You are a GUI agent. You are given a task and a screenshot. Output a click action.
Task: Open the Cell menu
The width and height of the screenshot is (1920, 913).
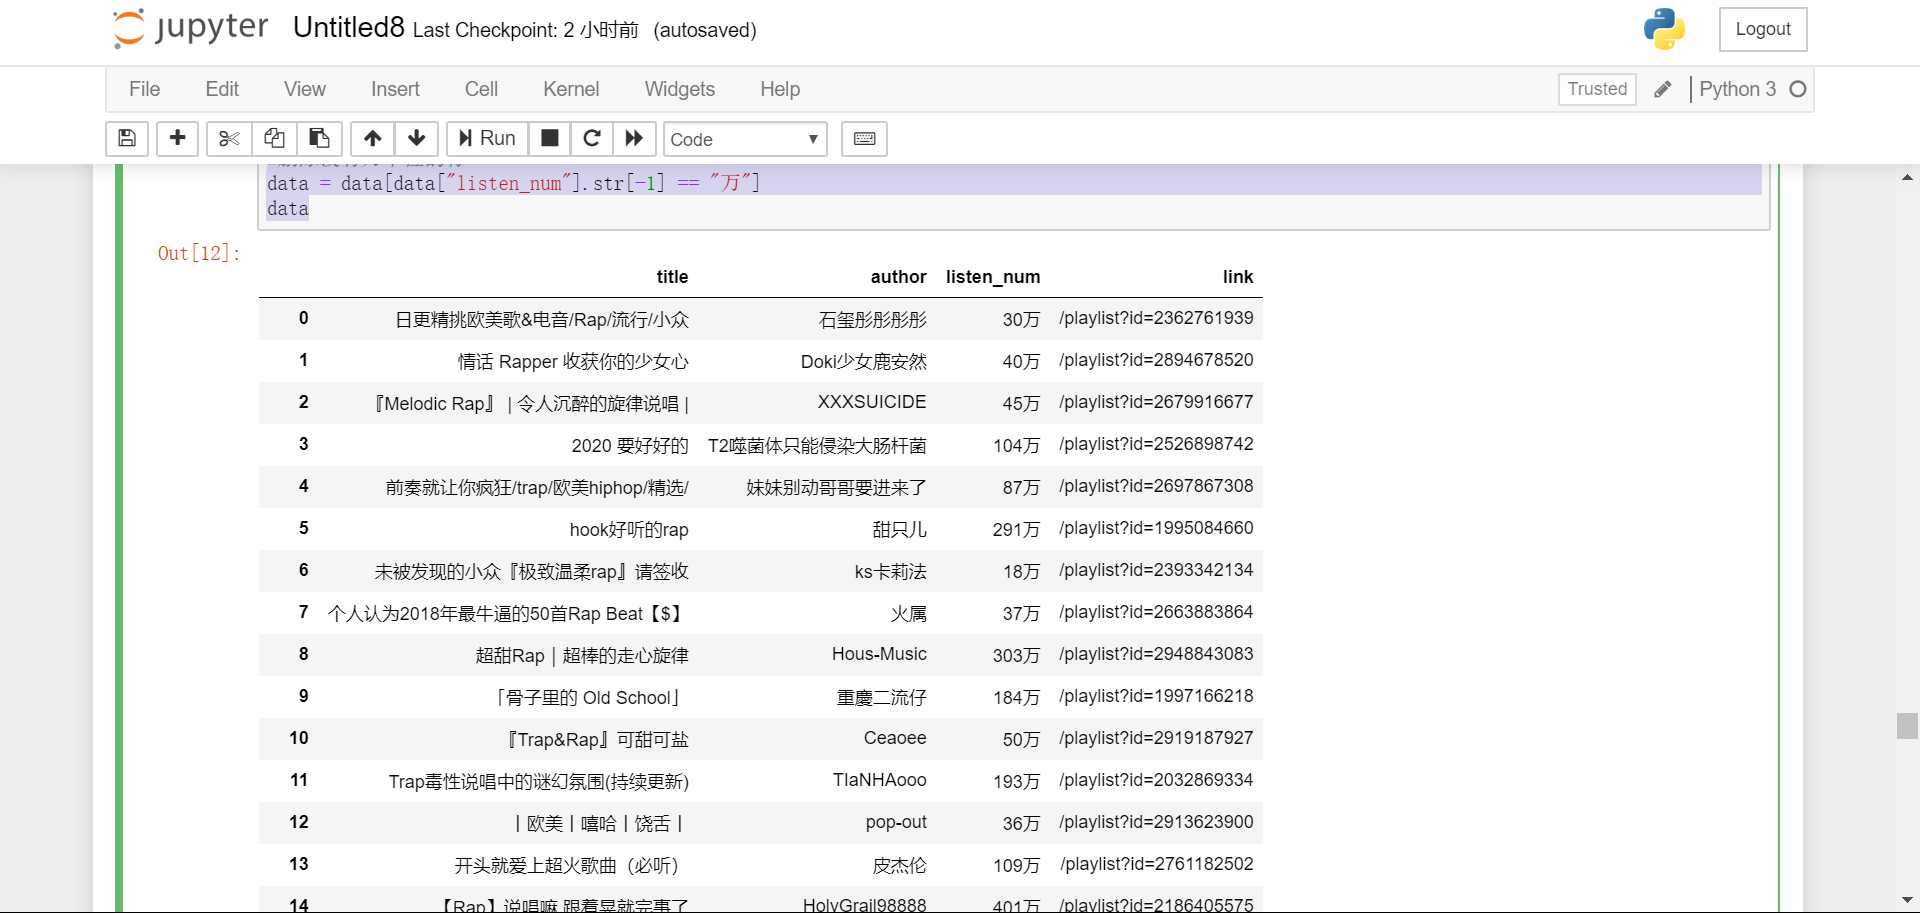tap(481, 89)
